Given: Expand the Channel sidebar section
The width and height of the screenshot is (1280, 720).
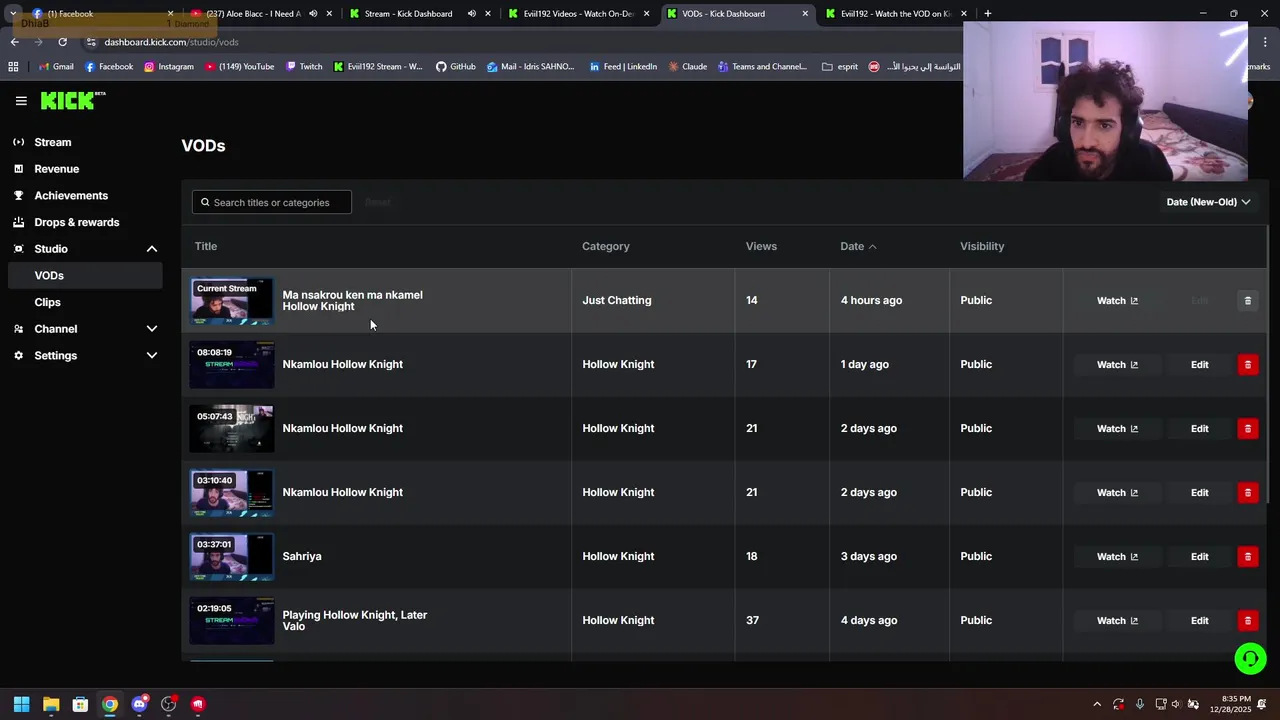Looking at the screenshot, I should pyautogui.click(x=152, y=329).
